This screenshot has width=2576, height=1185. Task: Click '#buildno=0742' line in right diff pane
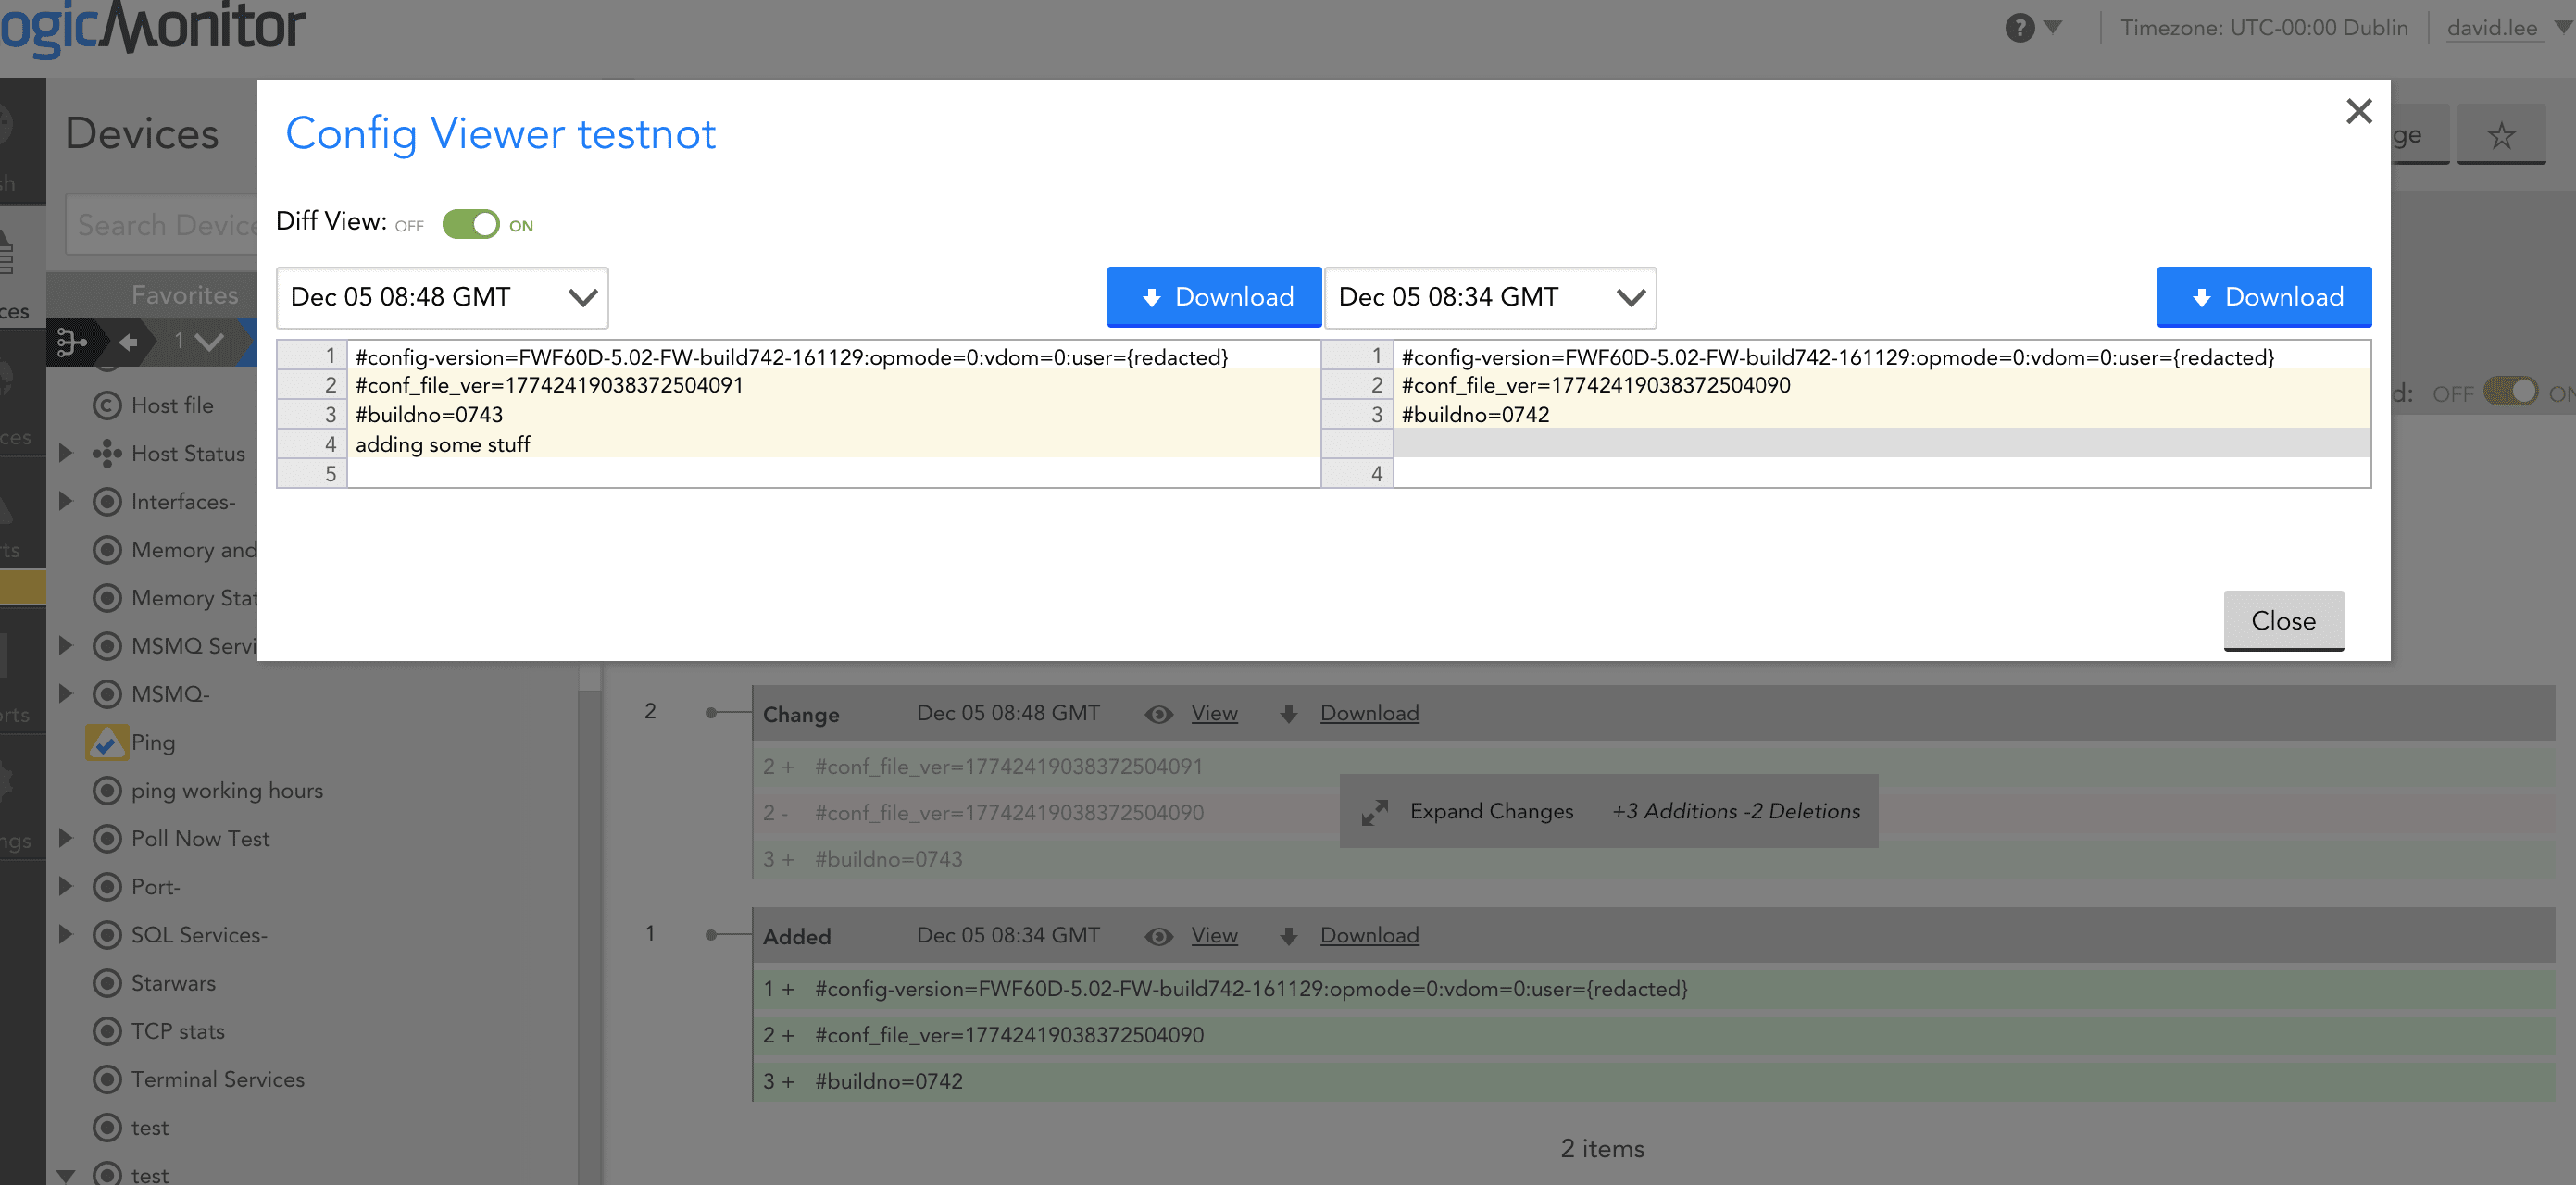point(1881,414)
